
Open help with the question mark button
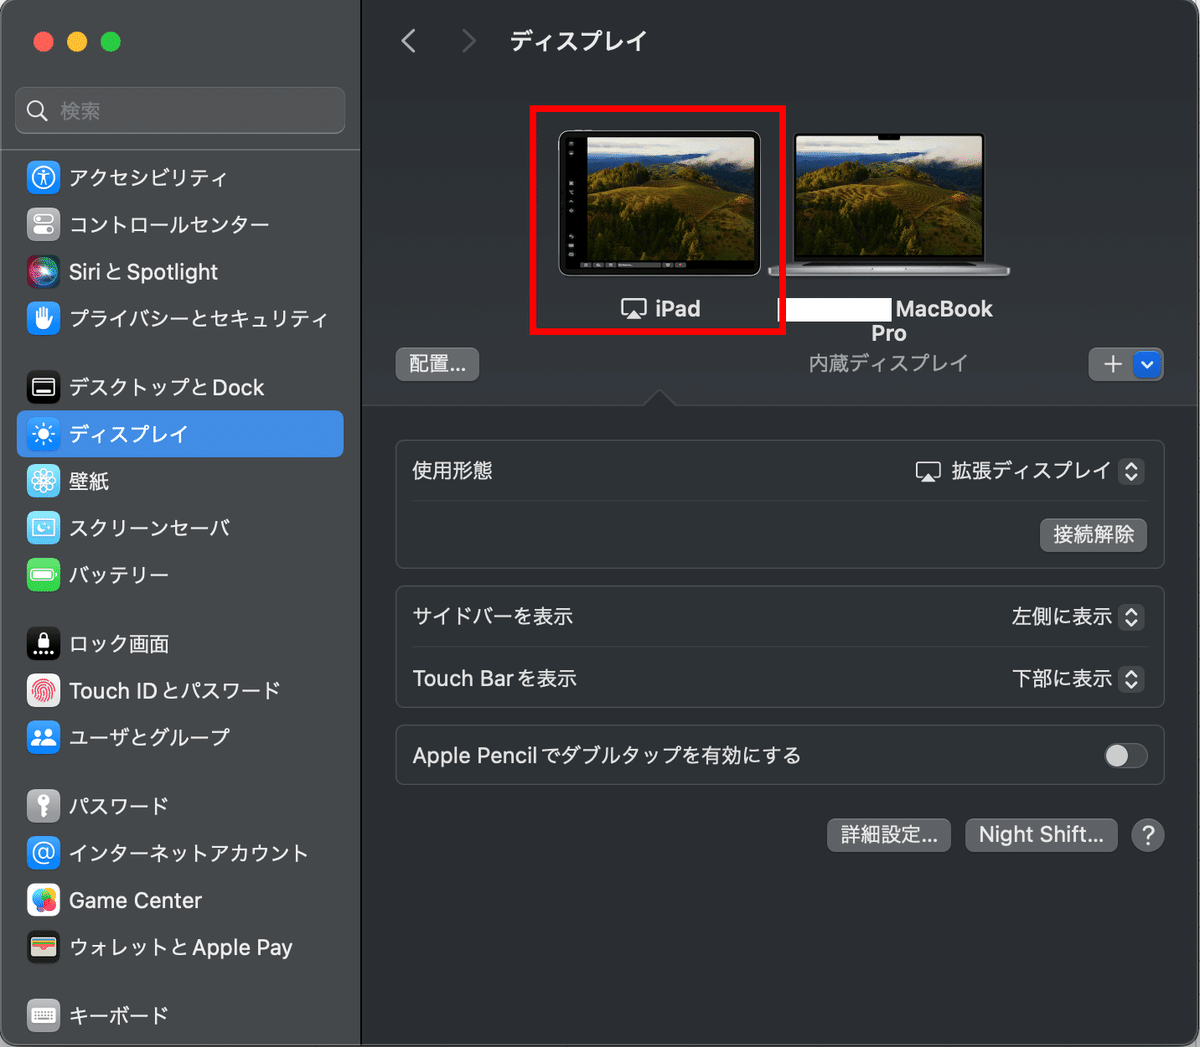tap(1148, 835)
